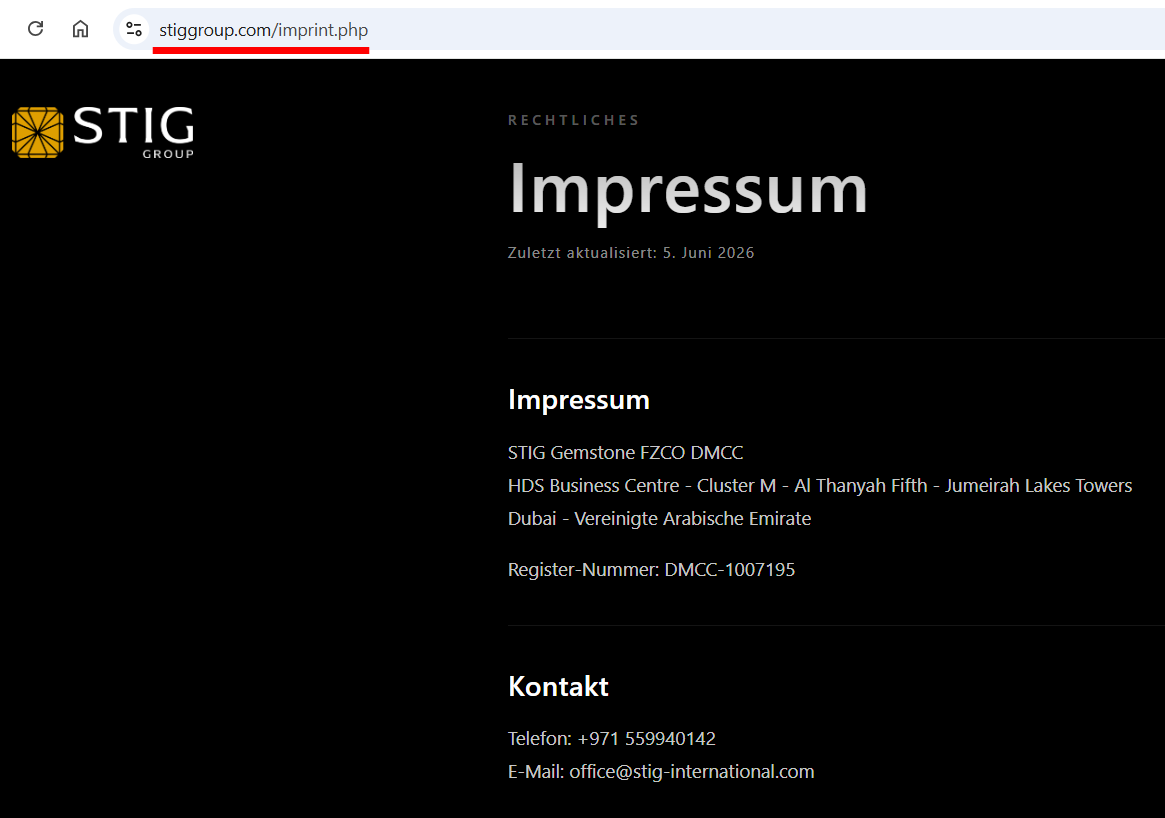Image resolution: width=1165 pixels, height=818 pixels.
Task: Select 'Dubai - Vereinigte Arabische Emirate' line
Action: [x=659, y=519]
